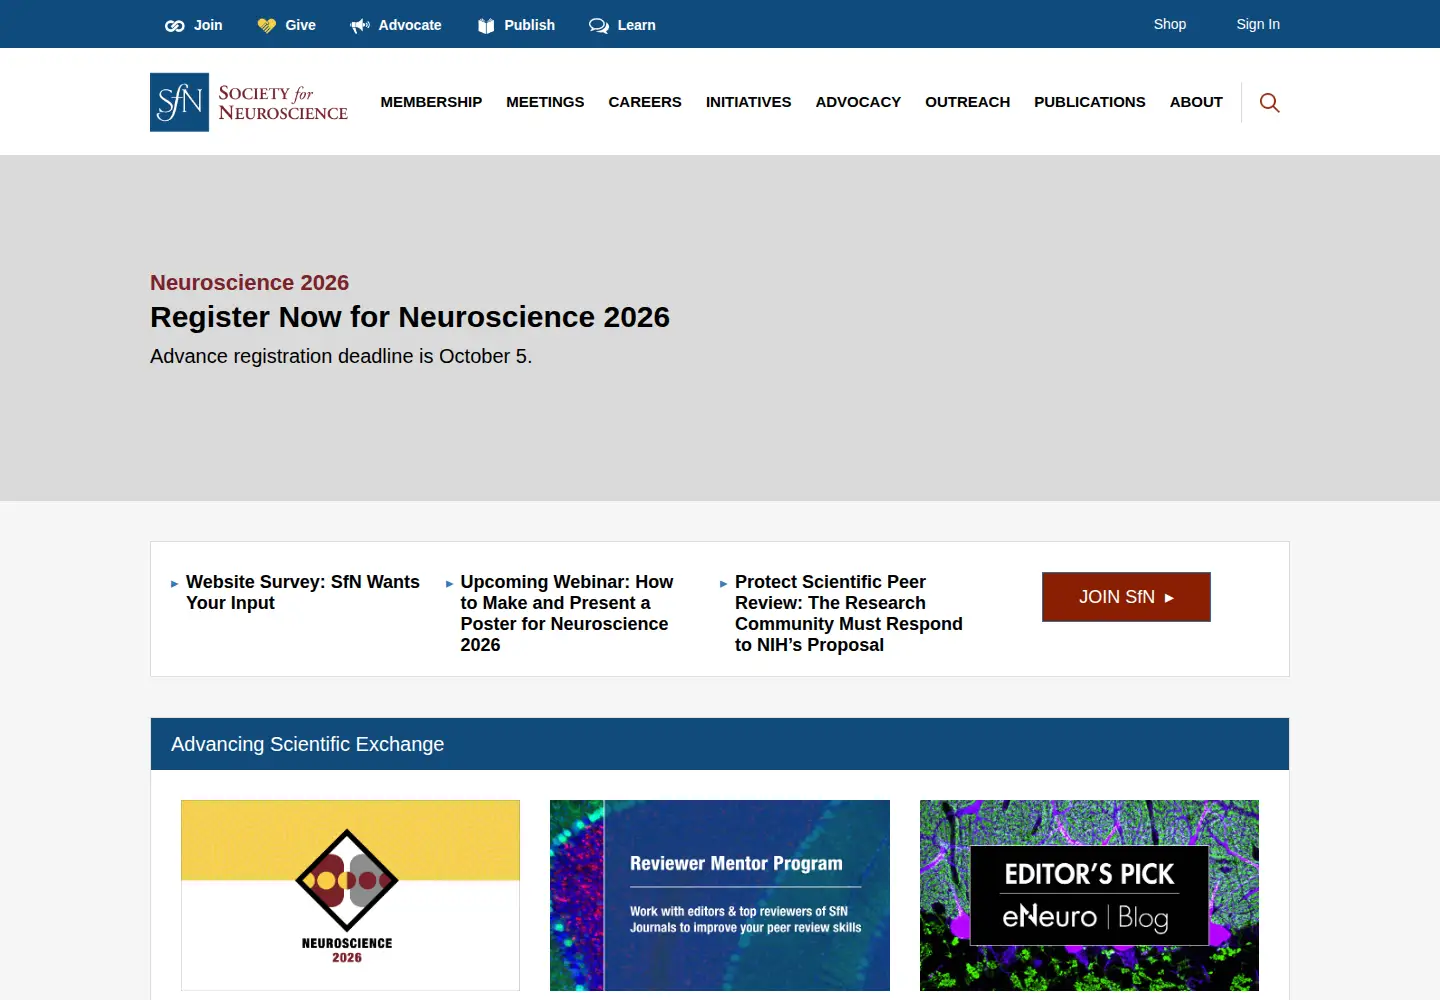
Task: Click the Publish open-book icon
Action: pyautogui.click(x=486, y=26)
